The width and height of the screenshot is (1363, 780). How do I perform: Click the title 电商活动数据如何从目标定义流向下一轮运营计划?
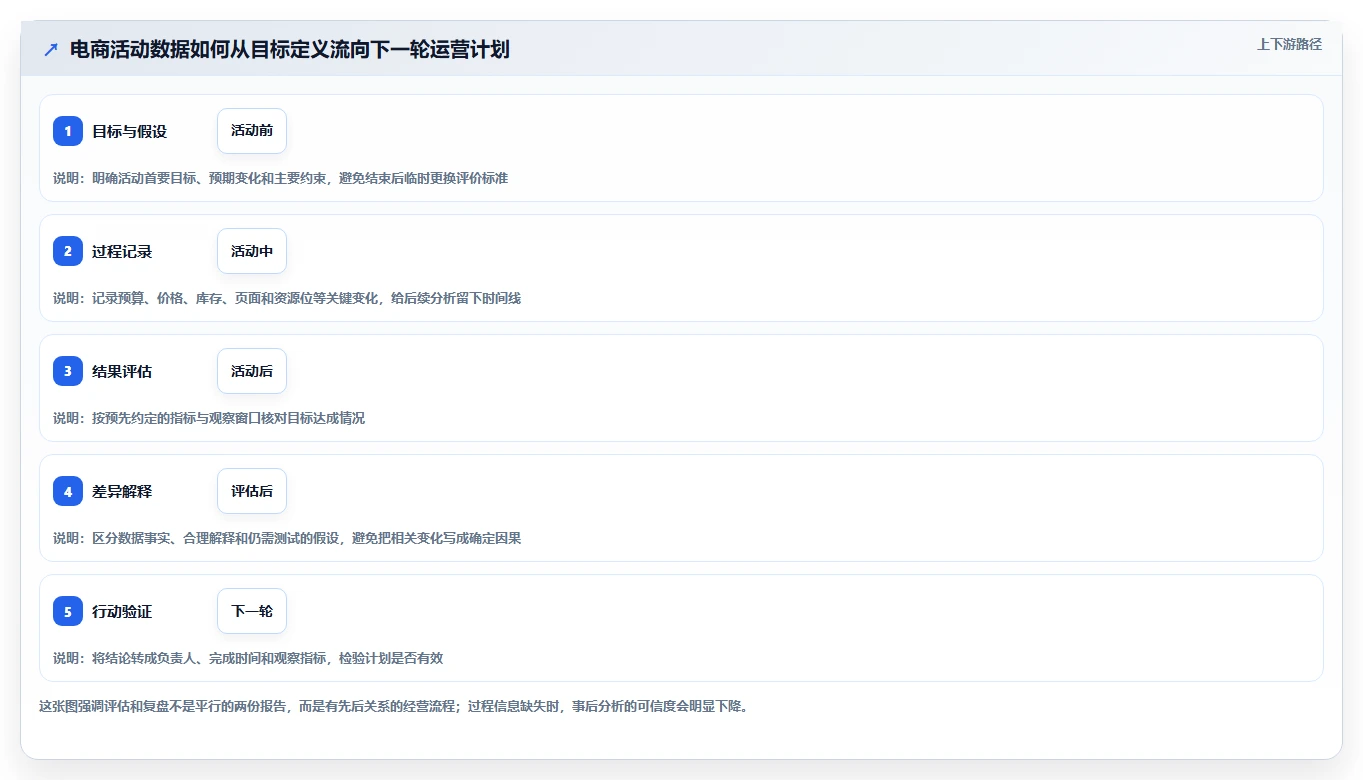tap(290, 50)
